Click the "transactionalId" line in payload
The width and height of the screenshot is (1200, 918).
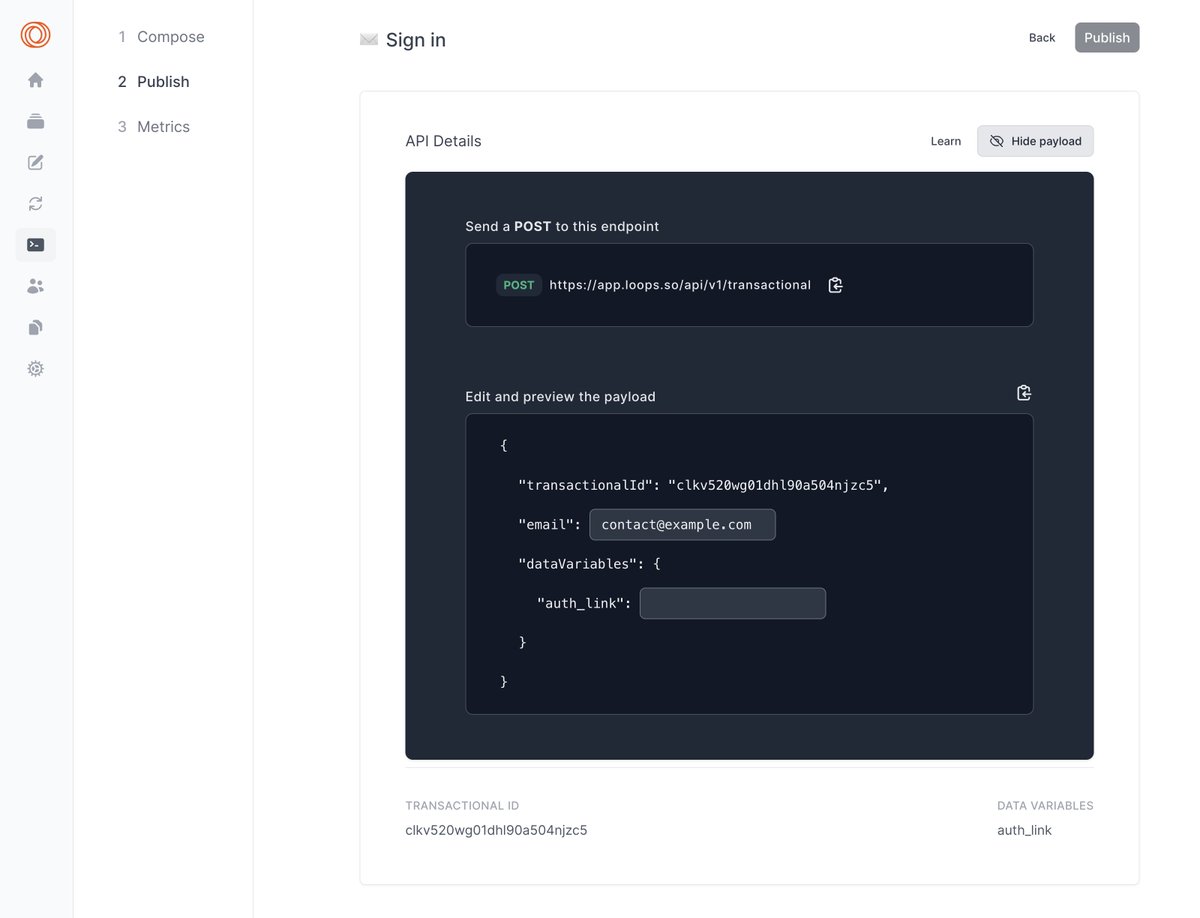coord(703,485)
